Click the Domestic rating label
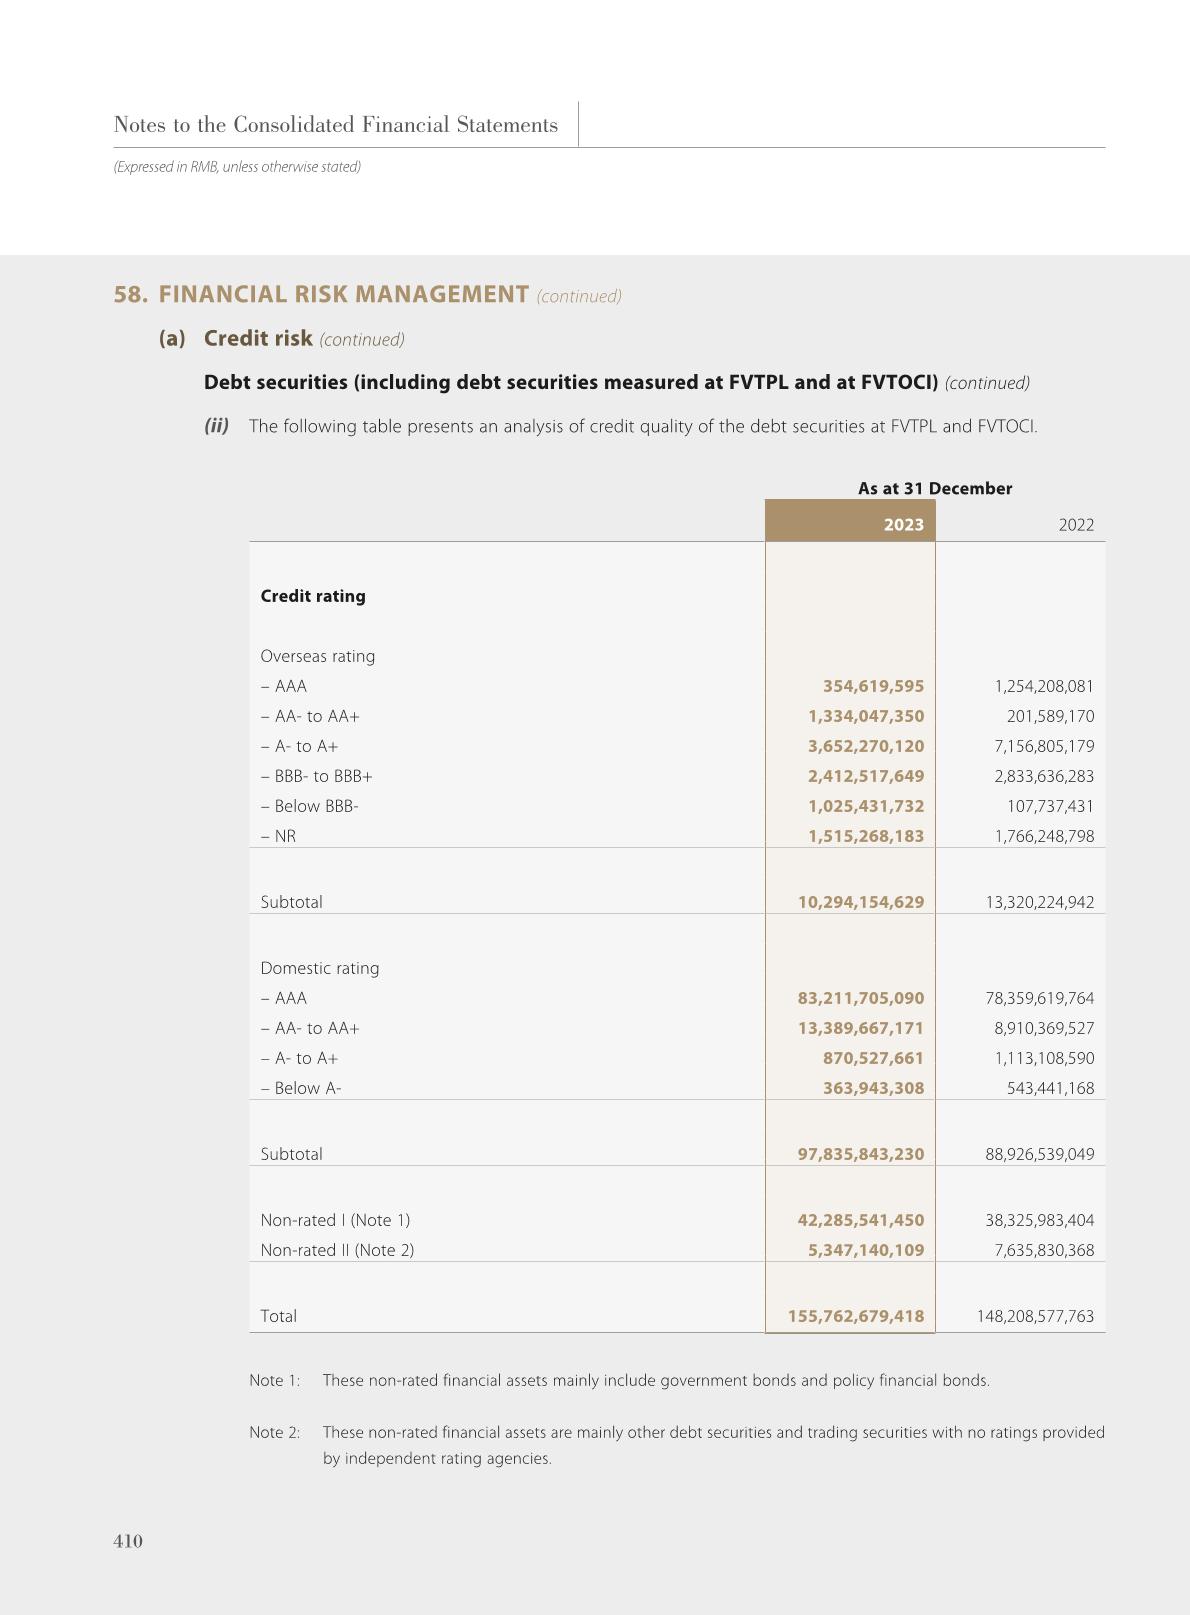The image size is (1190, 1615). [x=320, y=969]
